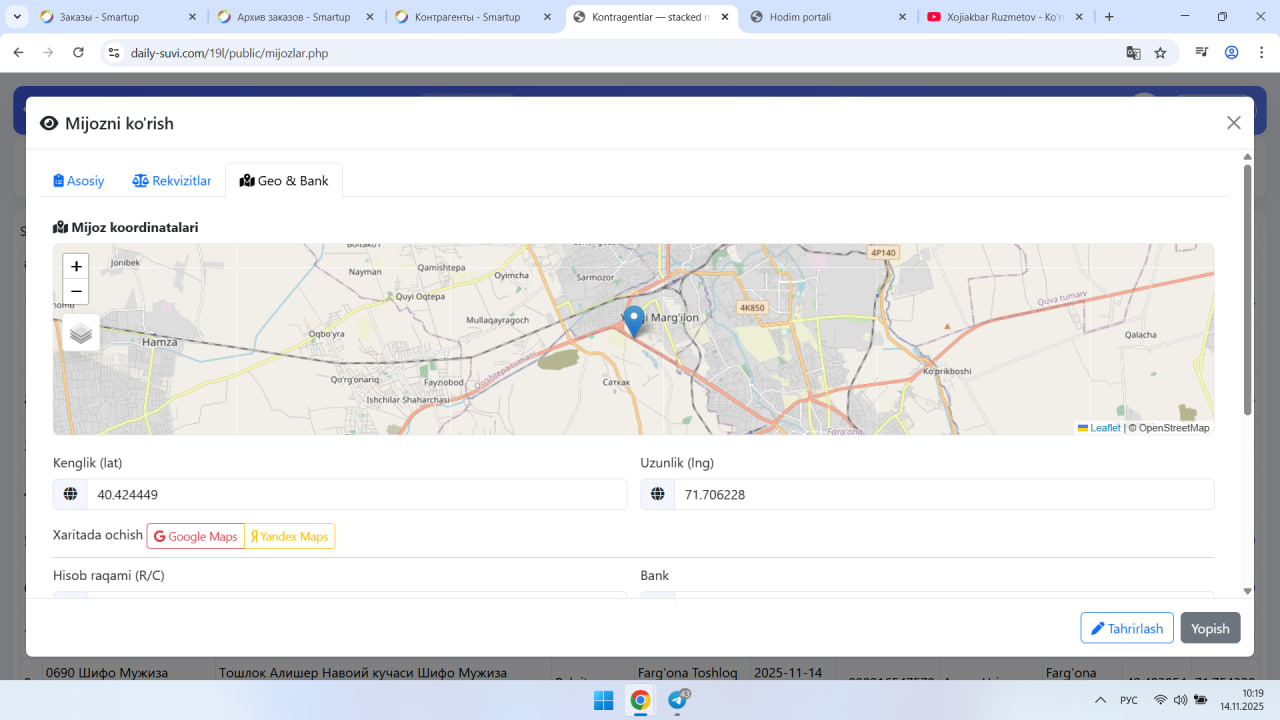The width and height of the screenshot is (1280, 720).
Task: Switch to the Rekvizitlar tab
Action: [172, 181]
